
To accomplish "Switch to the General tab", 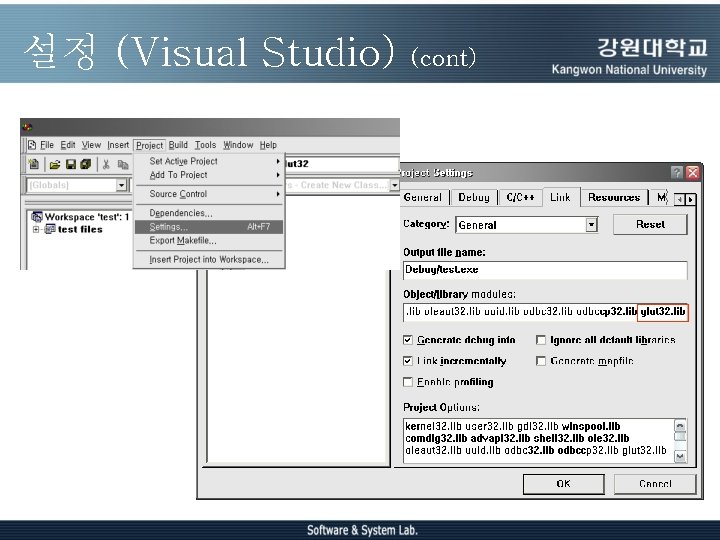I will coord(423,197).
